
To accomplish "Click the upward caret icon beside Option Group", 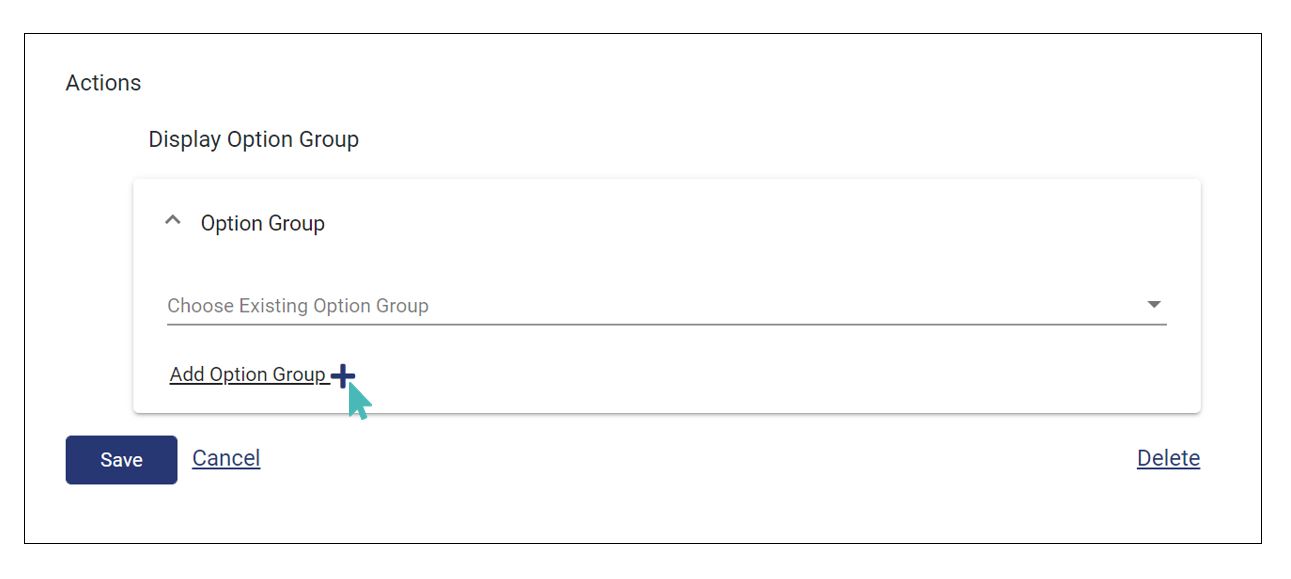I will coord(173,221).
